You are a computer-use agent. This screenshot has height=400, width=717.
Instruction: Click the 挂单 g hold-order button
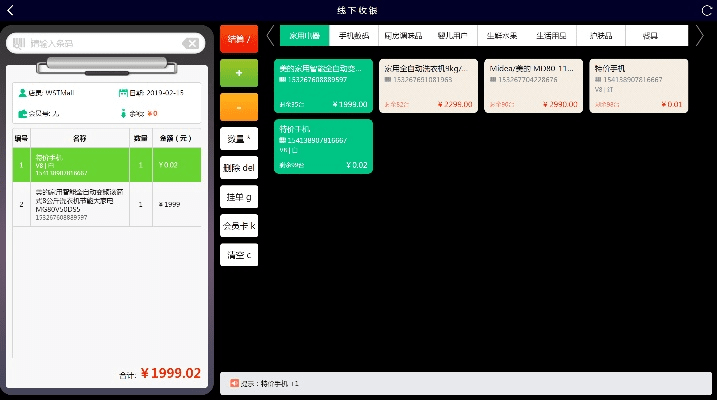coord(239,197)
